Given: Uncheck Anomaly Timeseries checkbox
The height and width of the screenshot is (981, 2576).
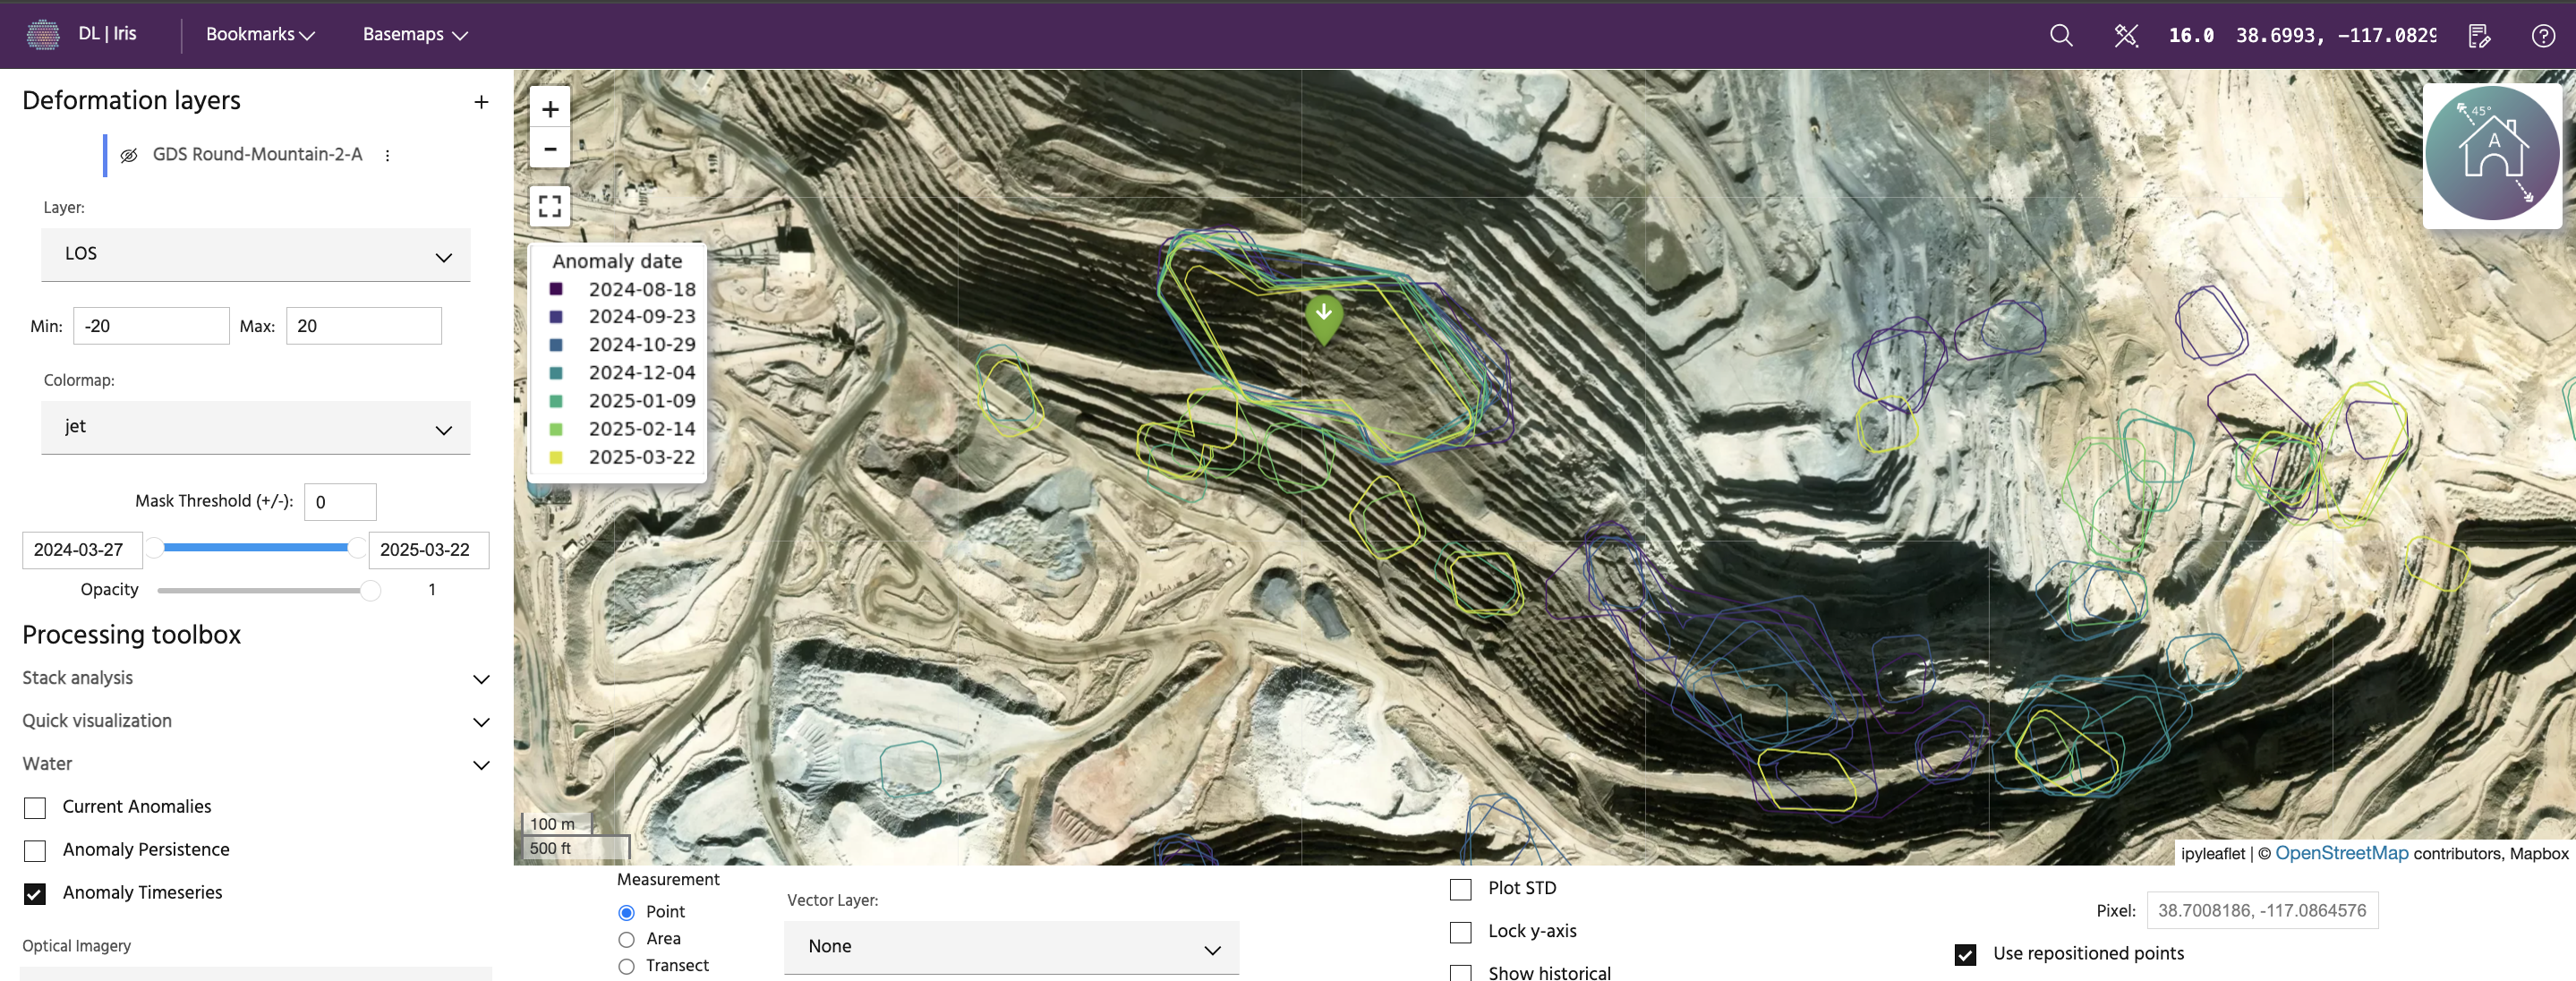Looking at the screenshot, I should 35,893.
